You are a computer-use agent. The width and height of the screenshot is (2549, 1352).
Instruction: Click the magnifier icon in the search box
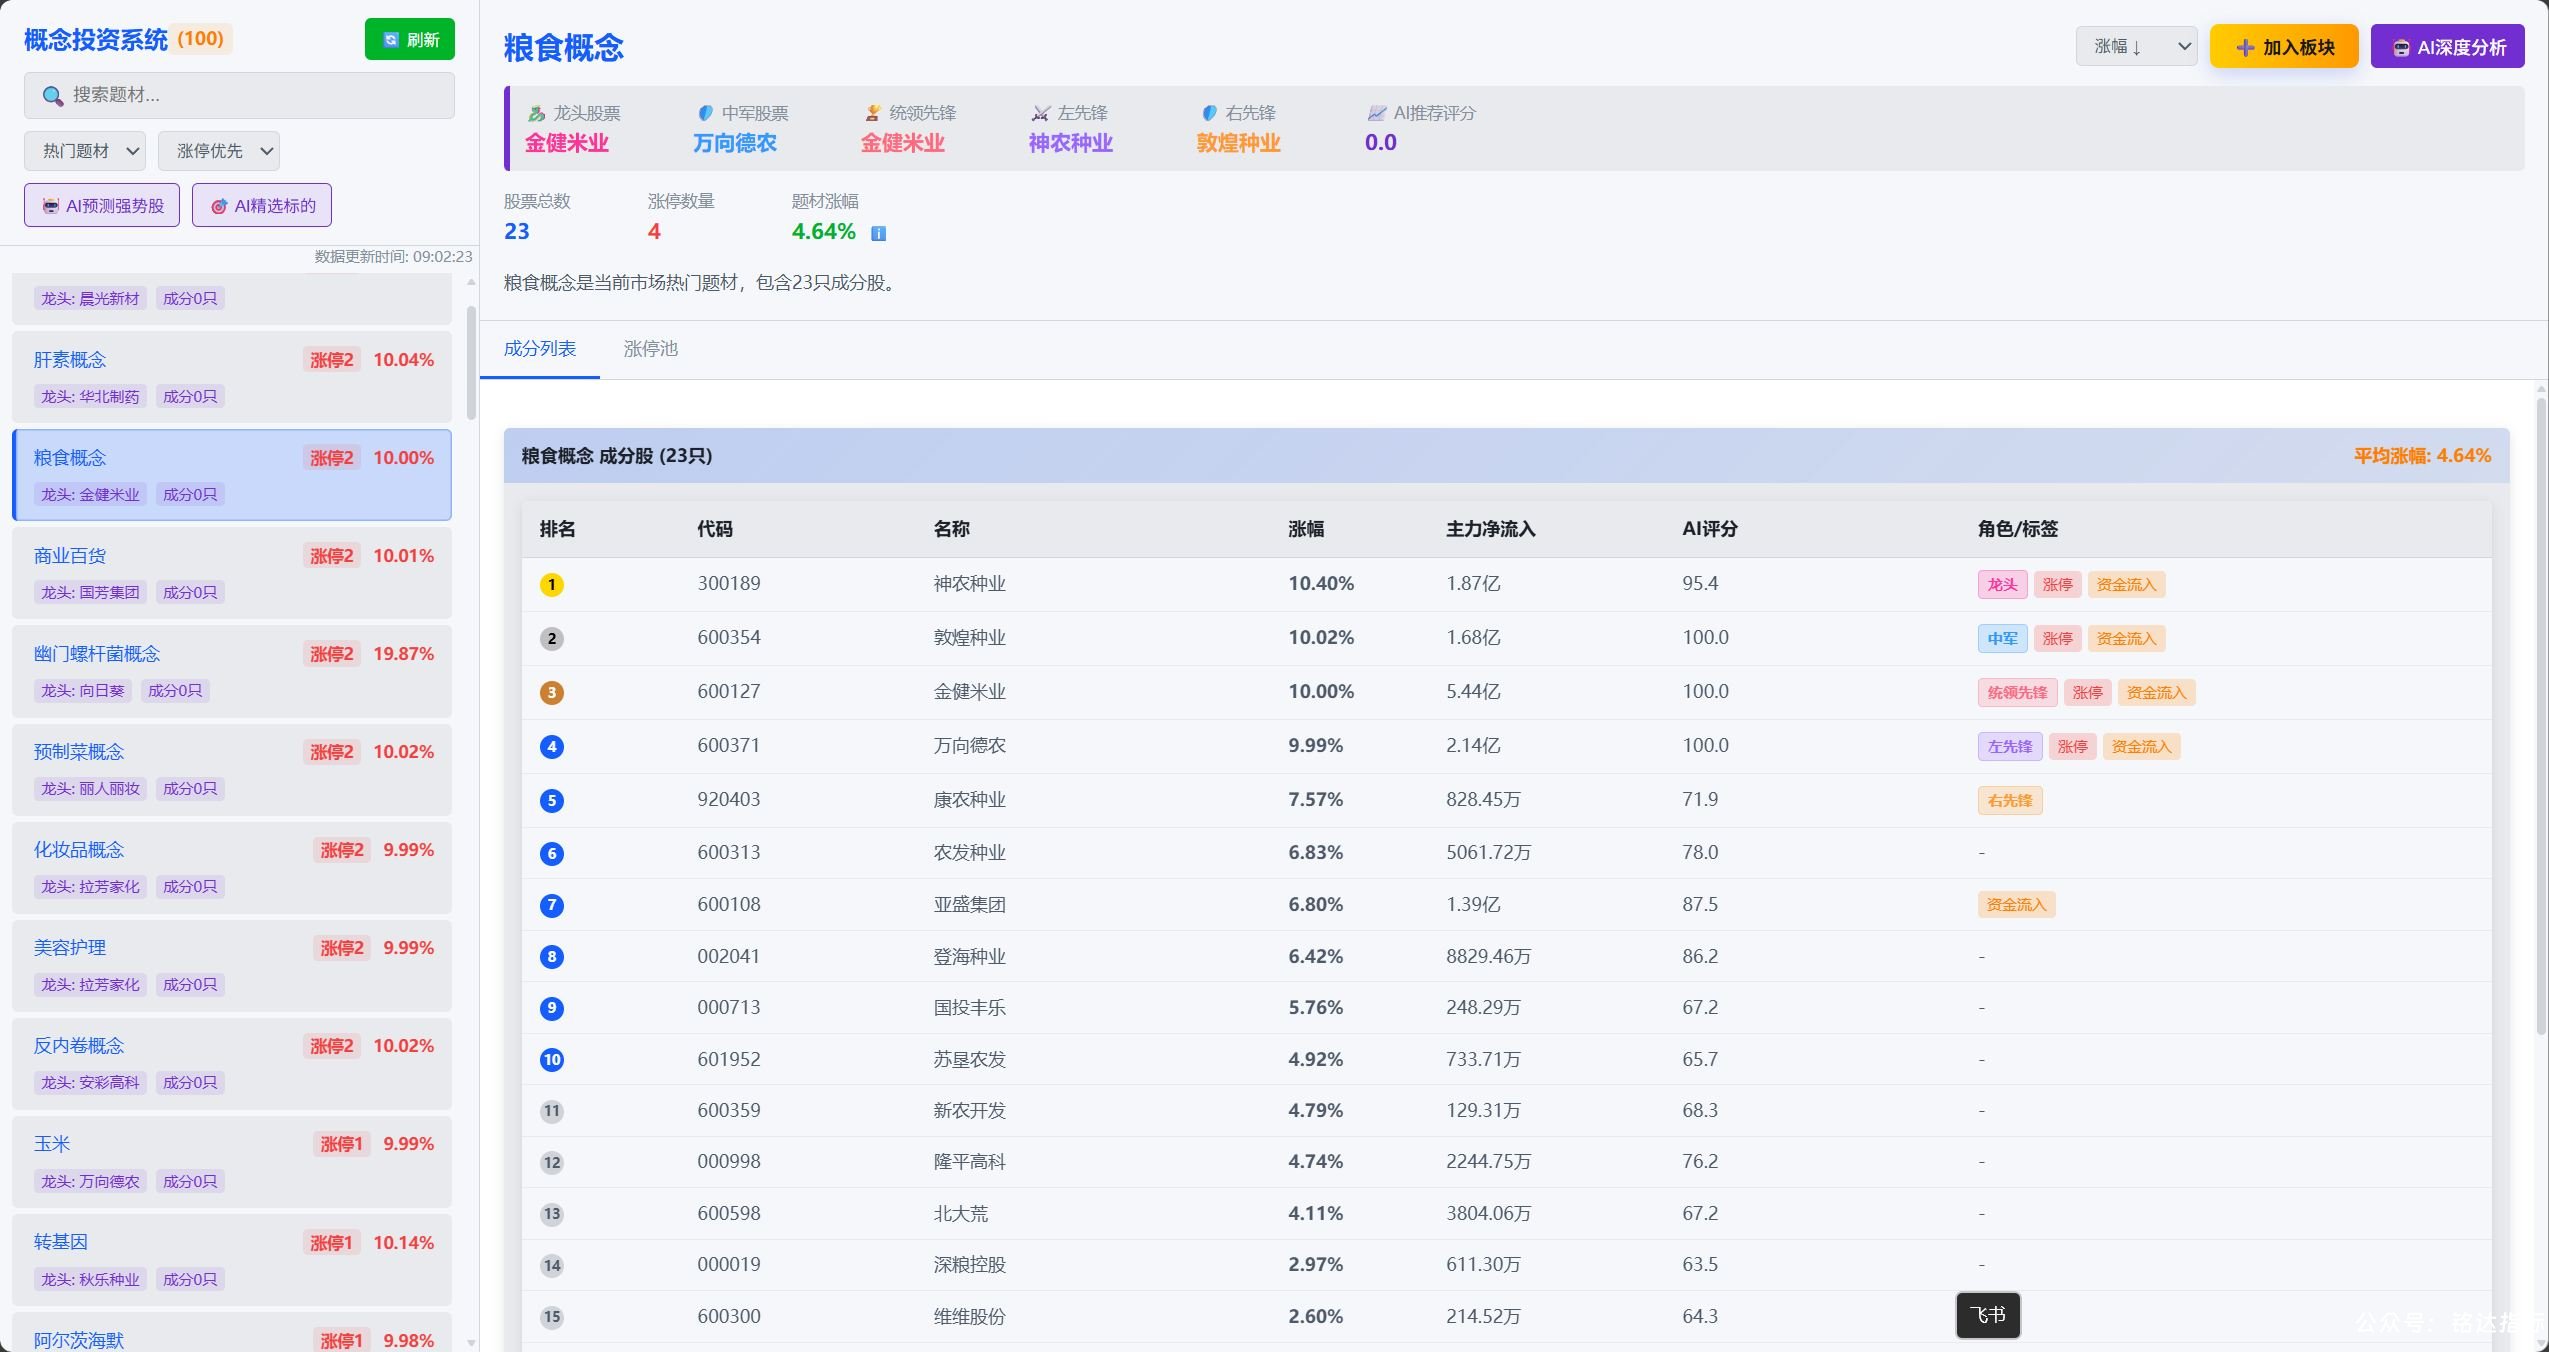pyautogui.click(x=53, y=96)
